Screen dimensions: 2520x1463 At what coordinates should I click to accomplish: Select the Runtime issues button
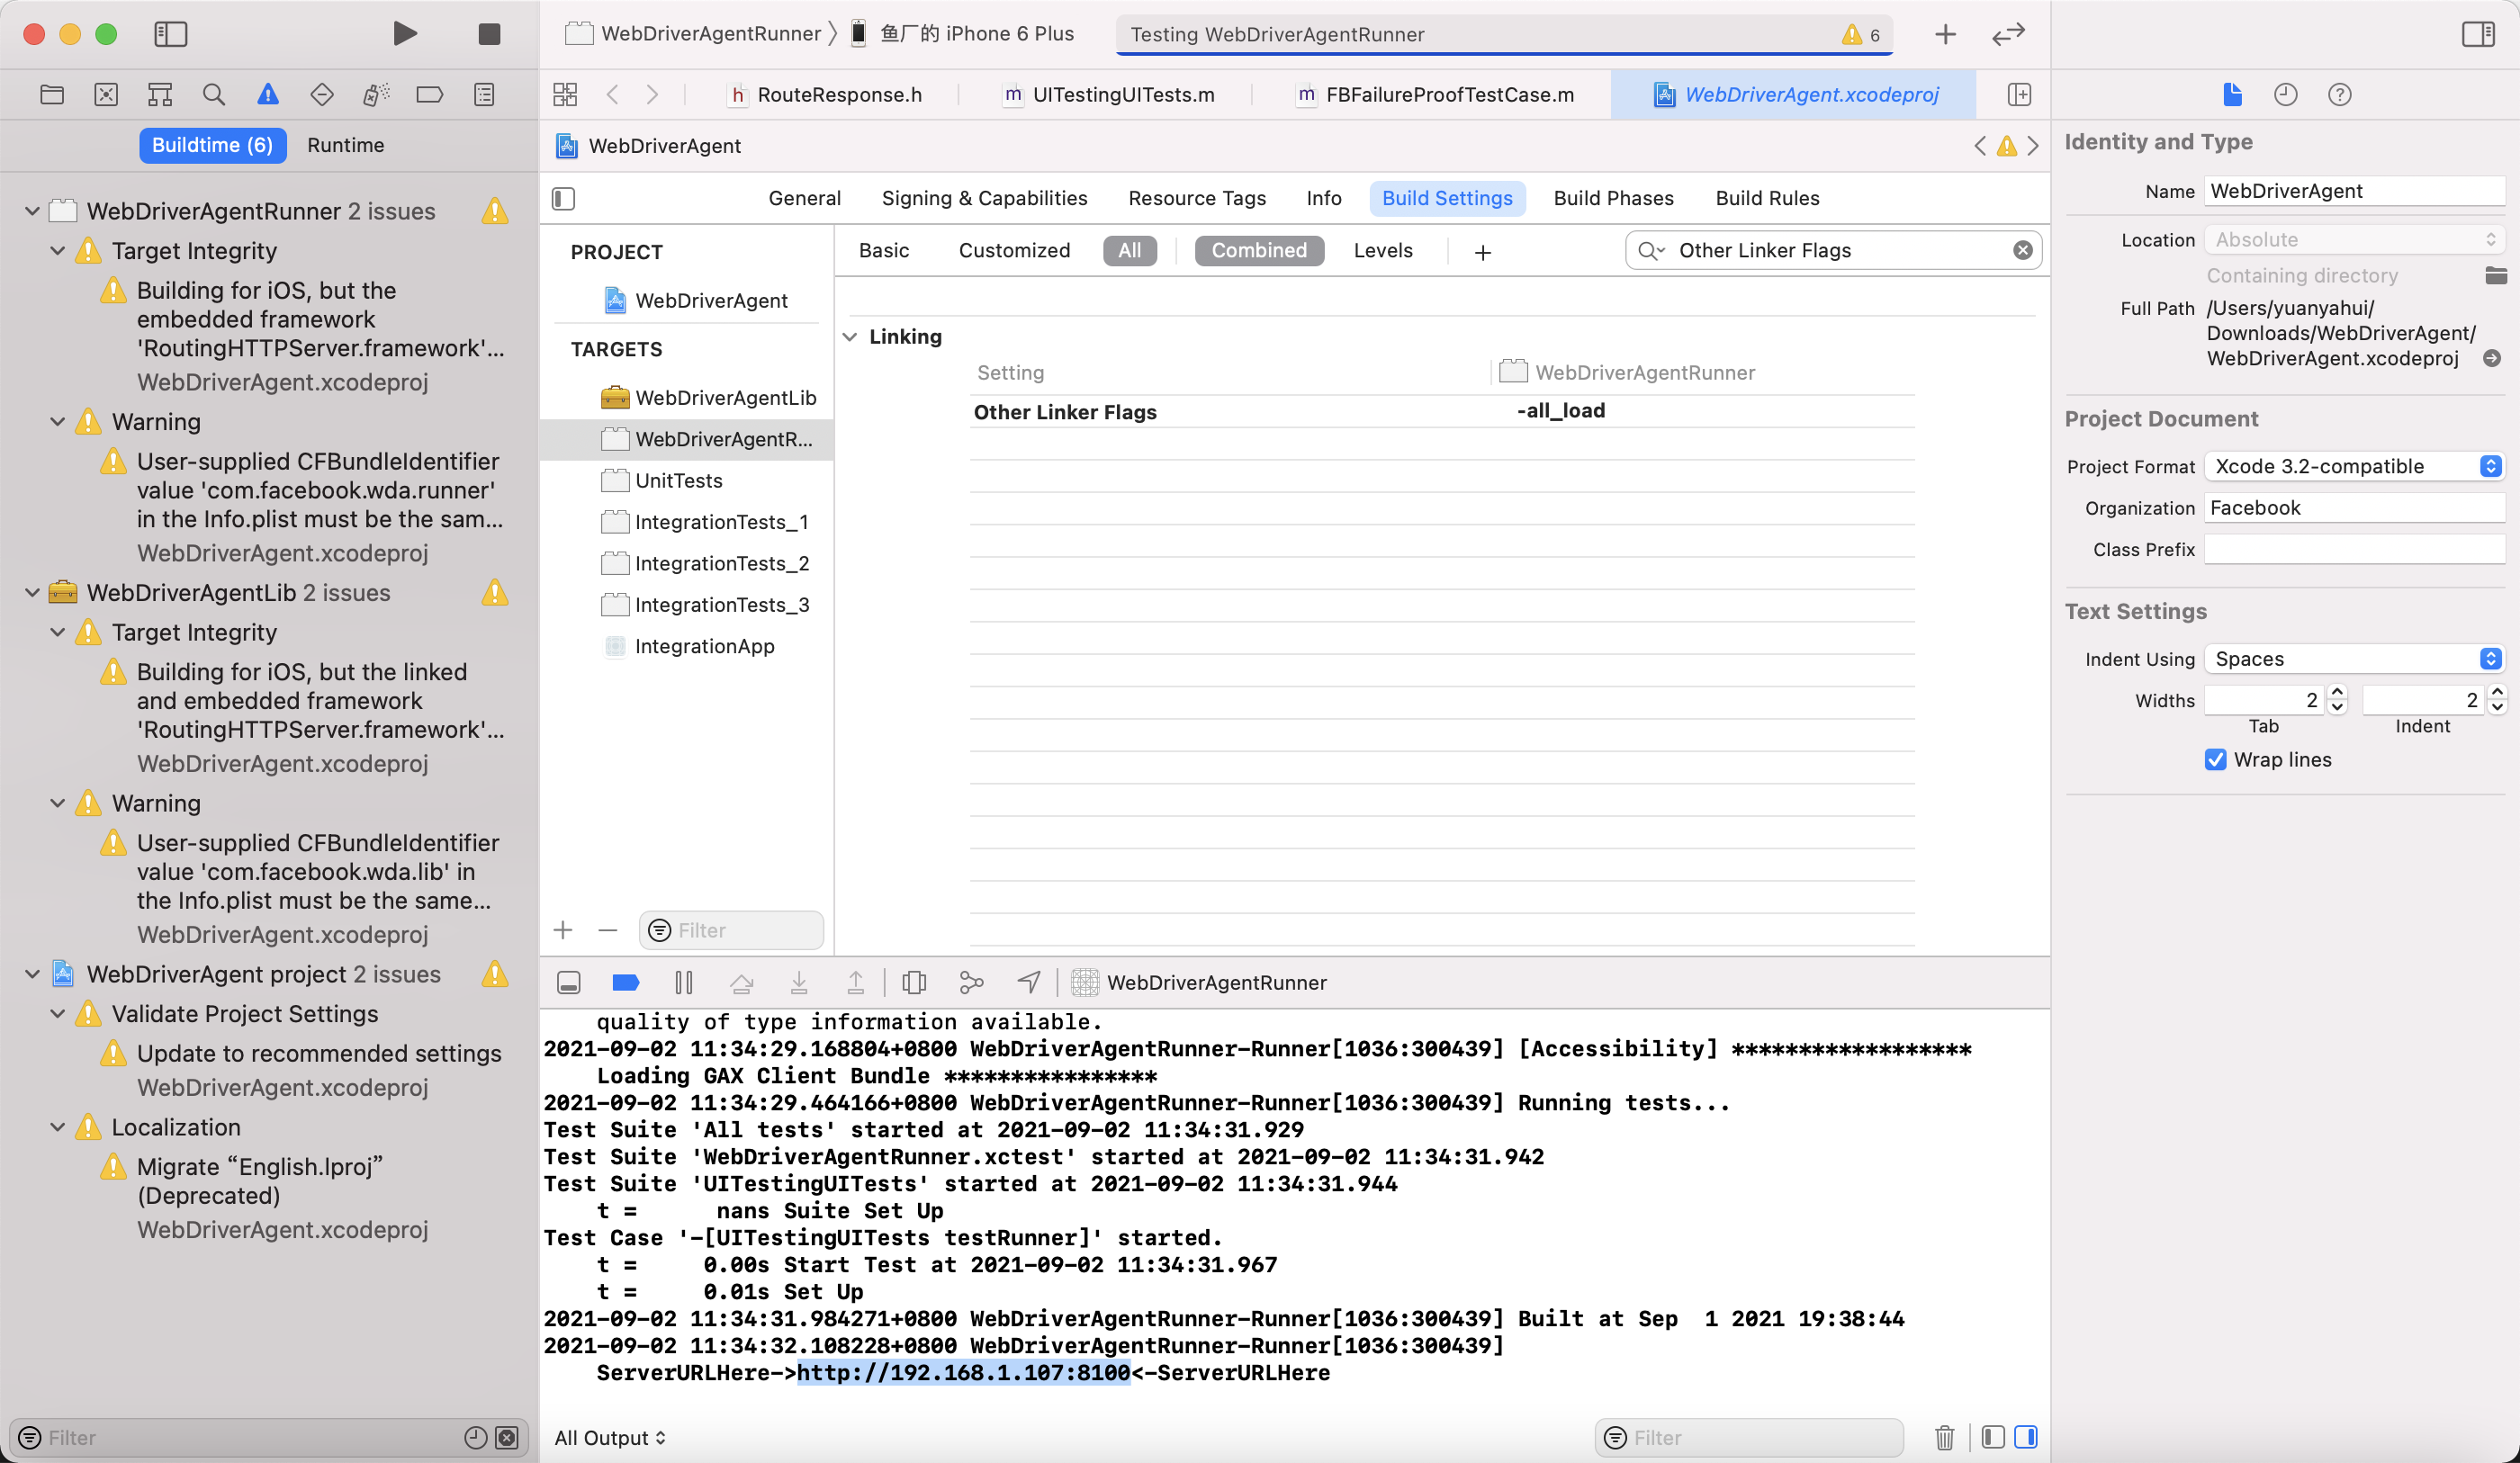[x=345, y=145]
